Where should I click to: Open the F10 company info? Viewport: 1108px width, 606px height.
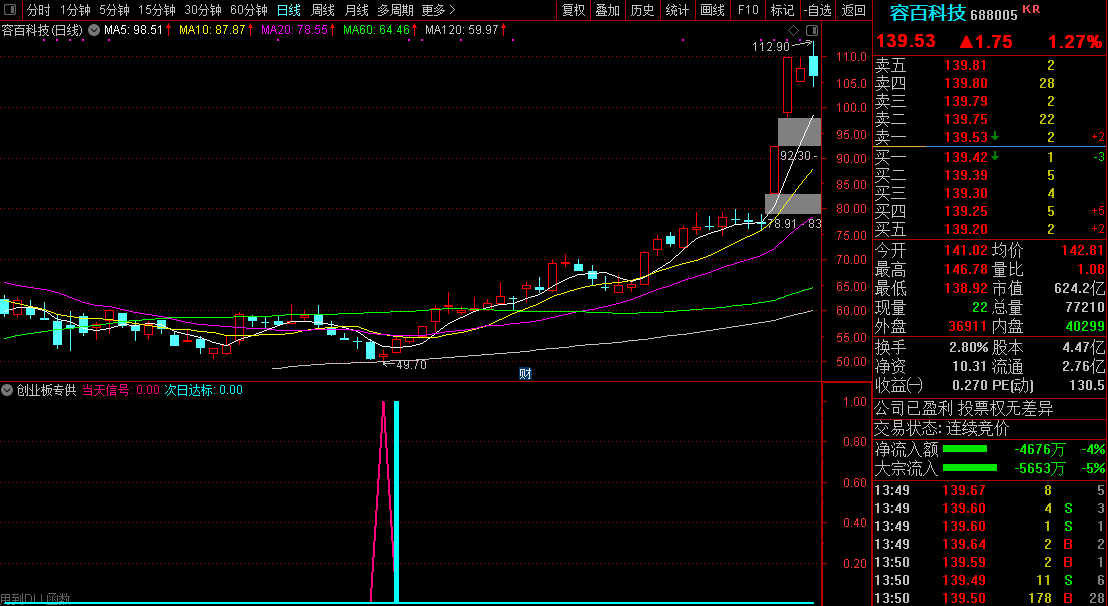tap(747, 10)
